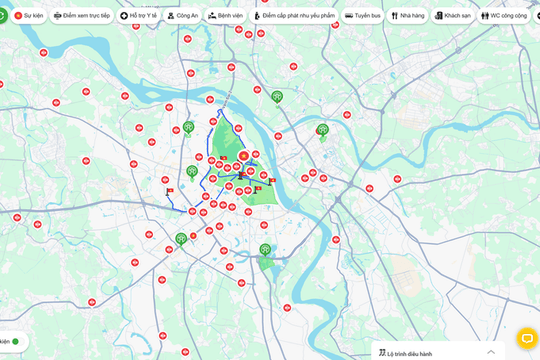Show Tuyến bus routes

363,16
